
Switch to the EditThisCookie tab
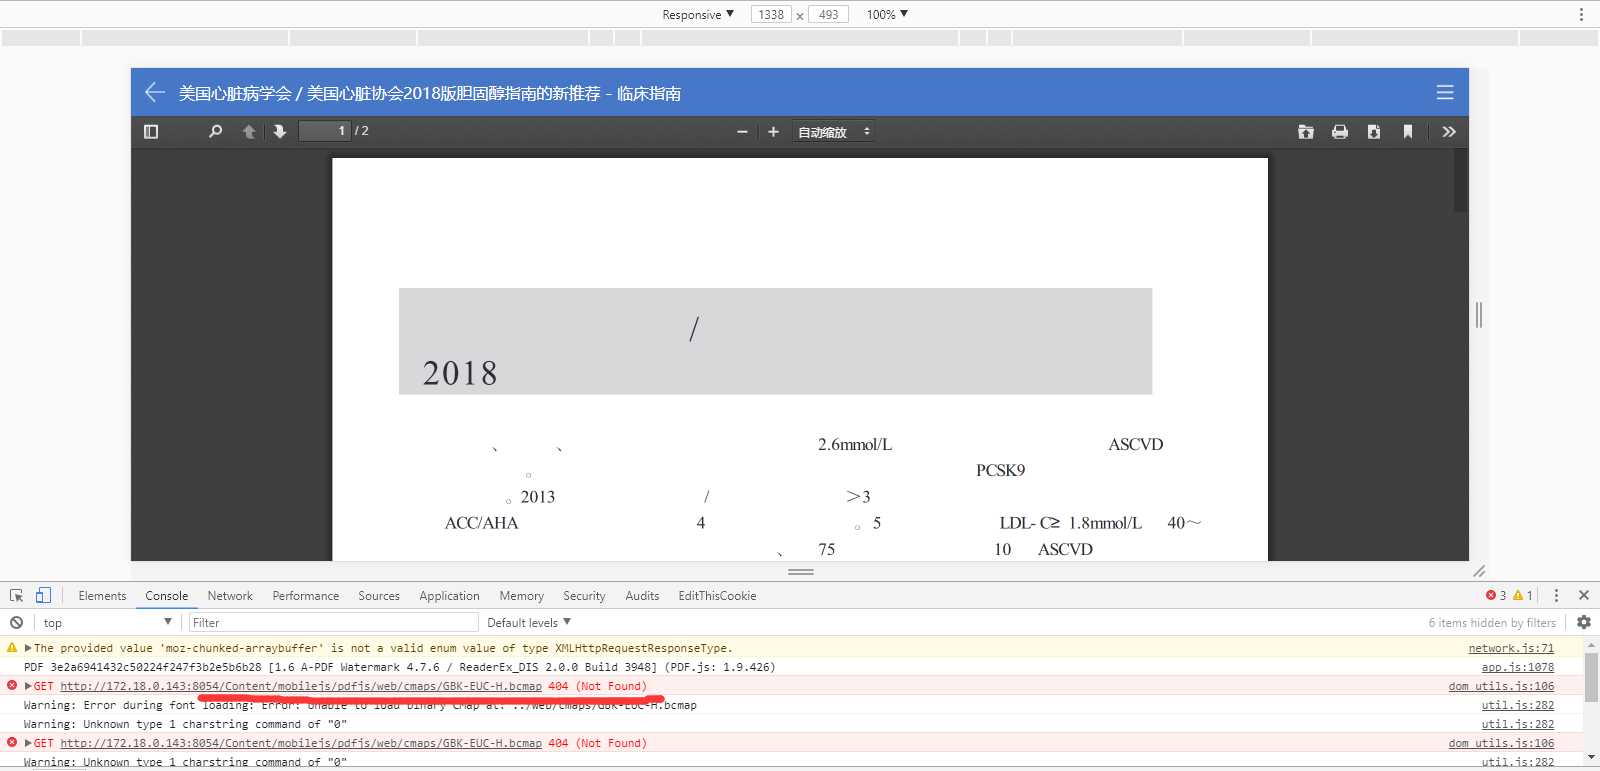(x=717, y=596)
